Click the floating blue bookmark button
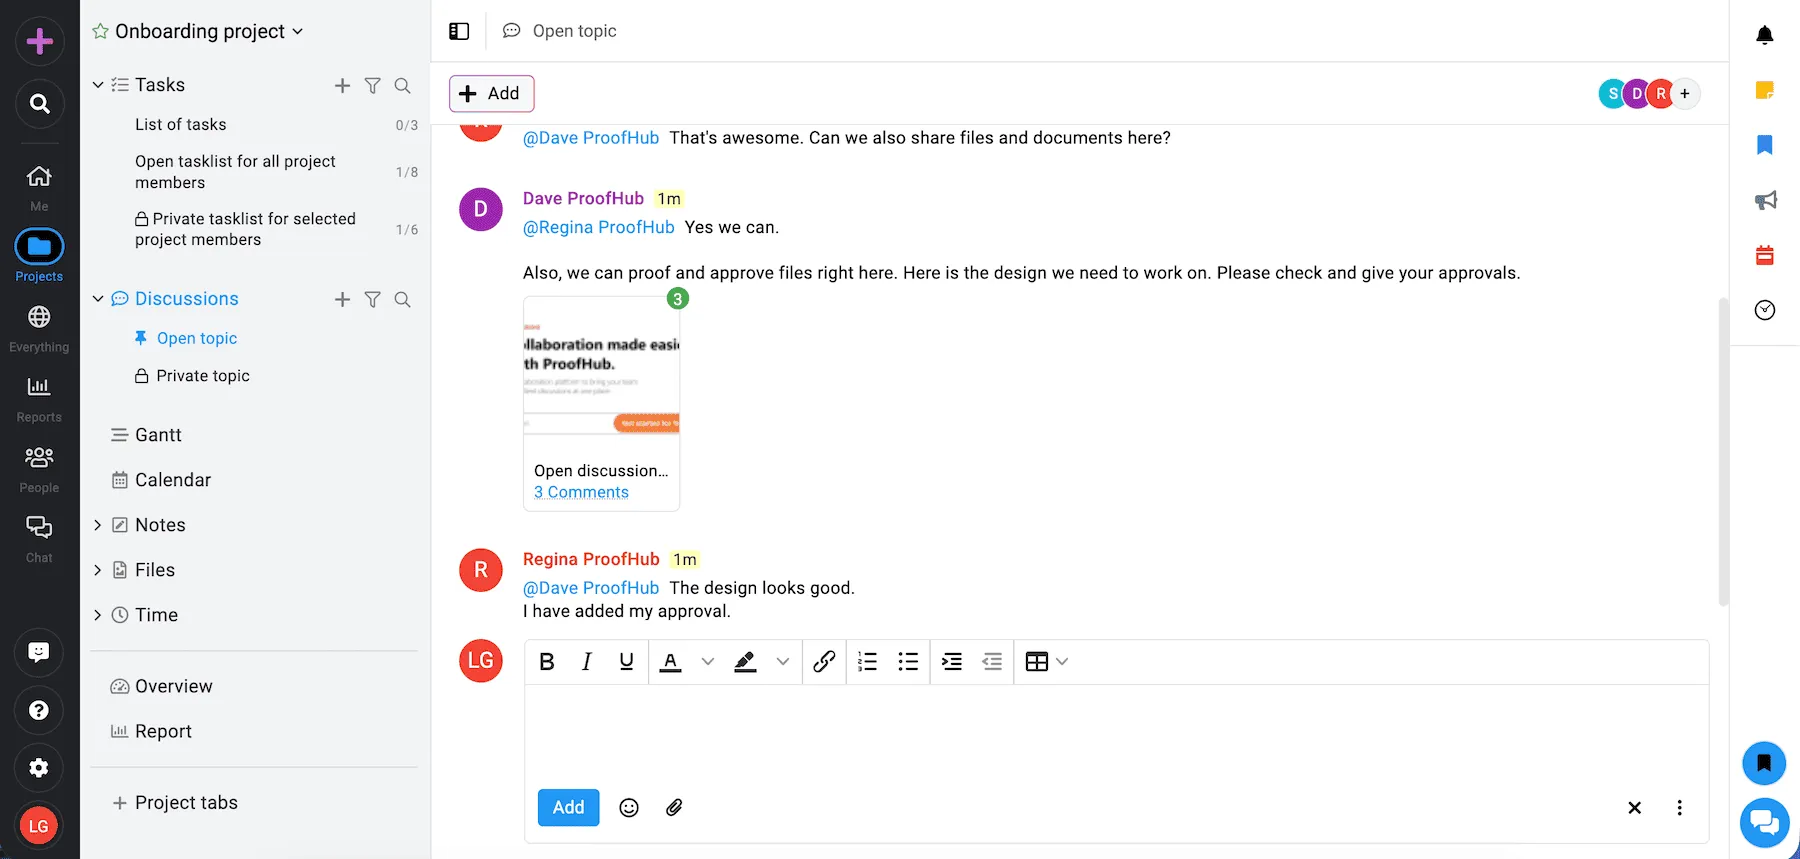 [x=1764, y=764]
